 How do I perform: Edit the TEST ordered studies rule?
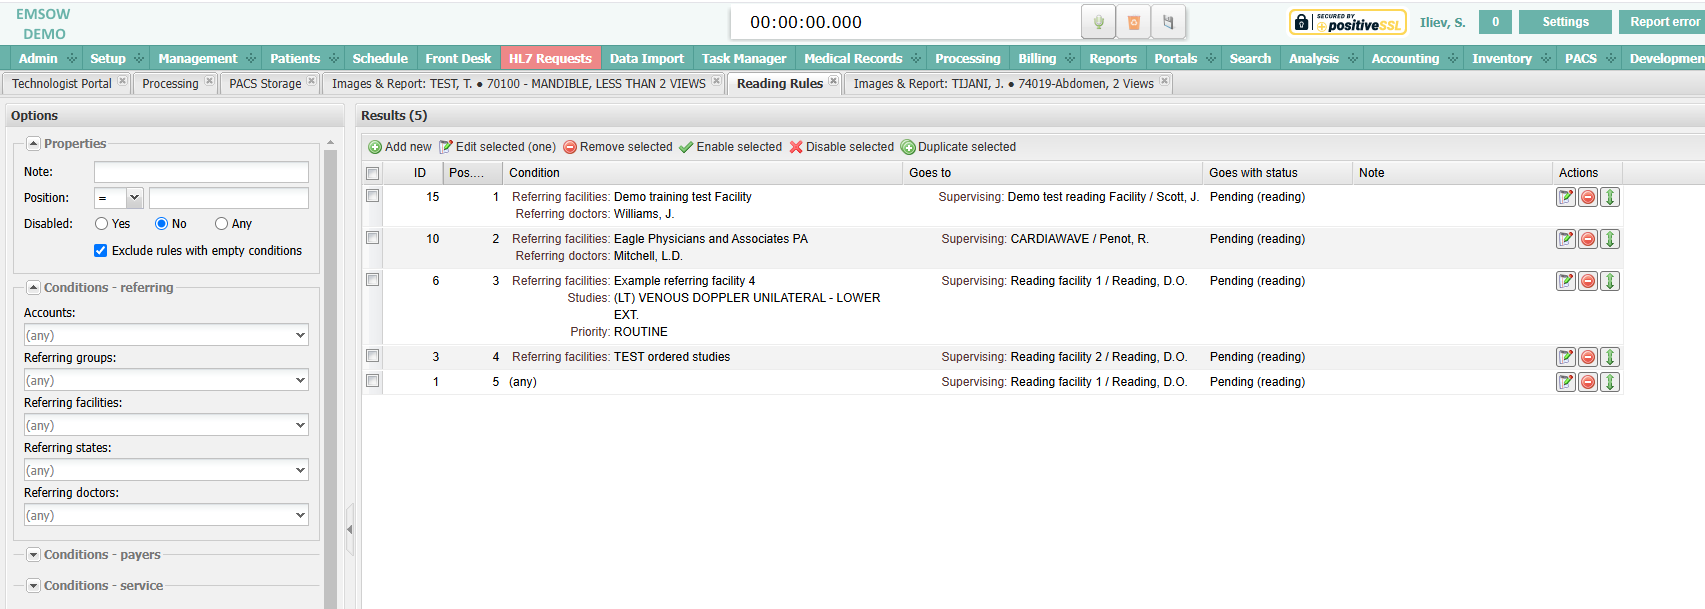click(1565, 357)
